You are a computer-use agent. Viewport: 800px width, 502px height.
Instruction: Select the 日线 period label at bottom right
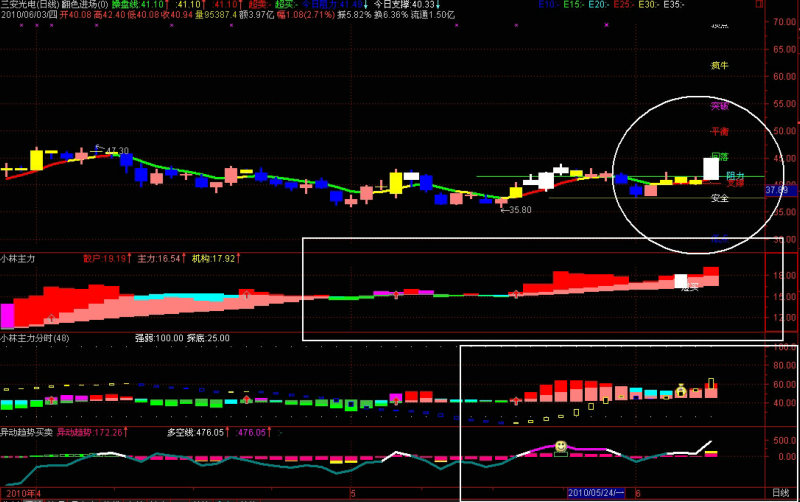(x=780, y=493)
